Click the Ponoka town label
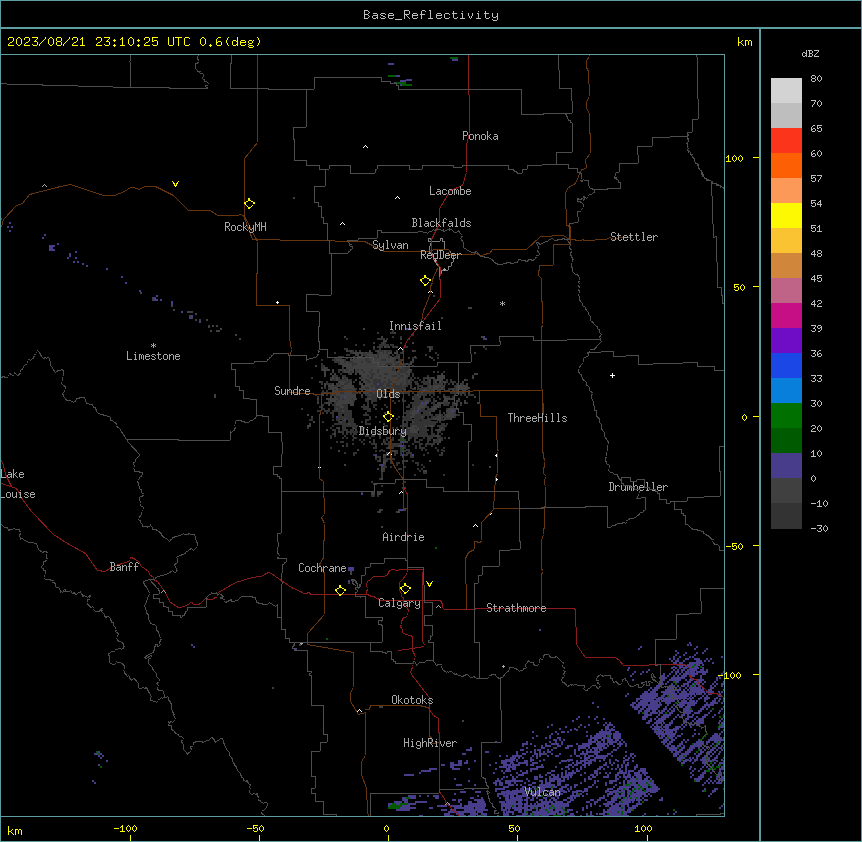The width and height of the screenshot is (862, 842). (x=480, y=136)
